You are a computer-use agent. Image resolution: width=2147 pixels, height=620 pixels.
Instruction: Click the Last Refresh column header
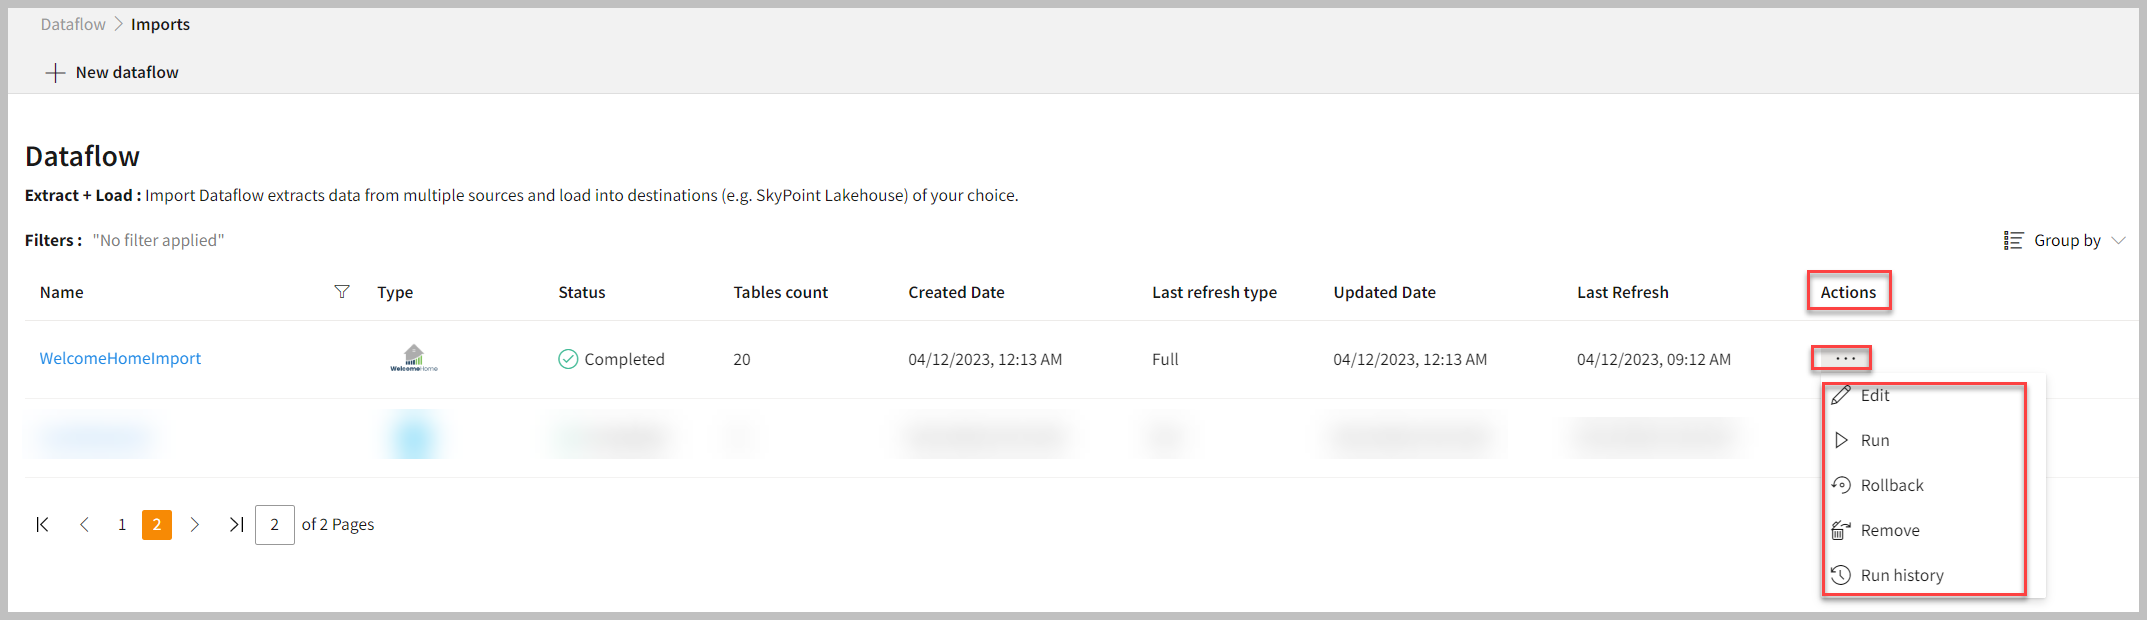[1622, 293]
